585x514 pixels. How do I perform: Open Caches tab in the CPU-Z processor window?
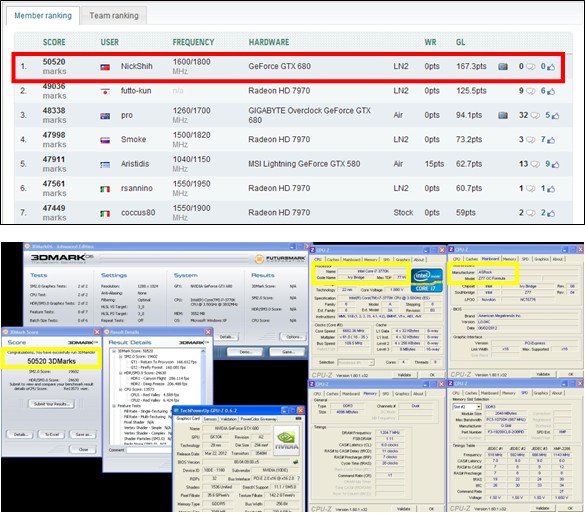[x=332, y=259]
